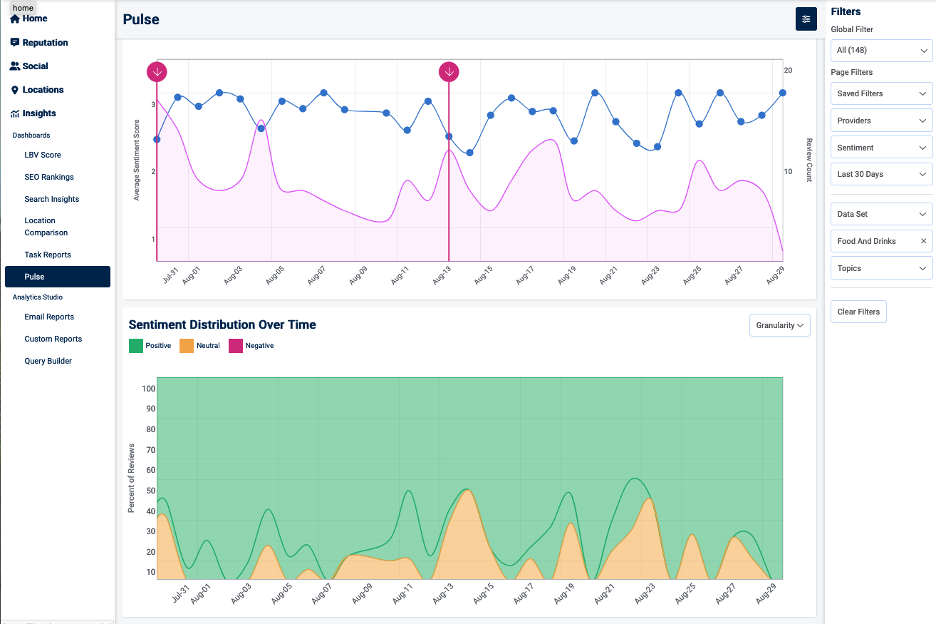936x624 pixels.
Task: Click the Home icon in sidebar
Action: [x=15, y=19]
